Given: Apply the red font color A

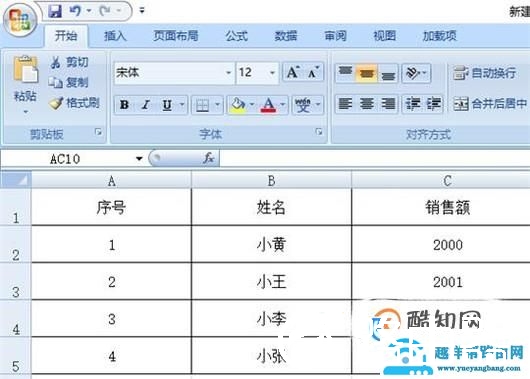Looking at the screenshot, I should click(269, 105).
